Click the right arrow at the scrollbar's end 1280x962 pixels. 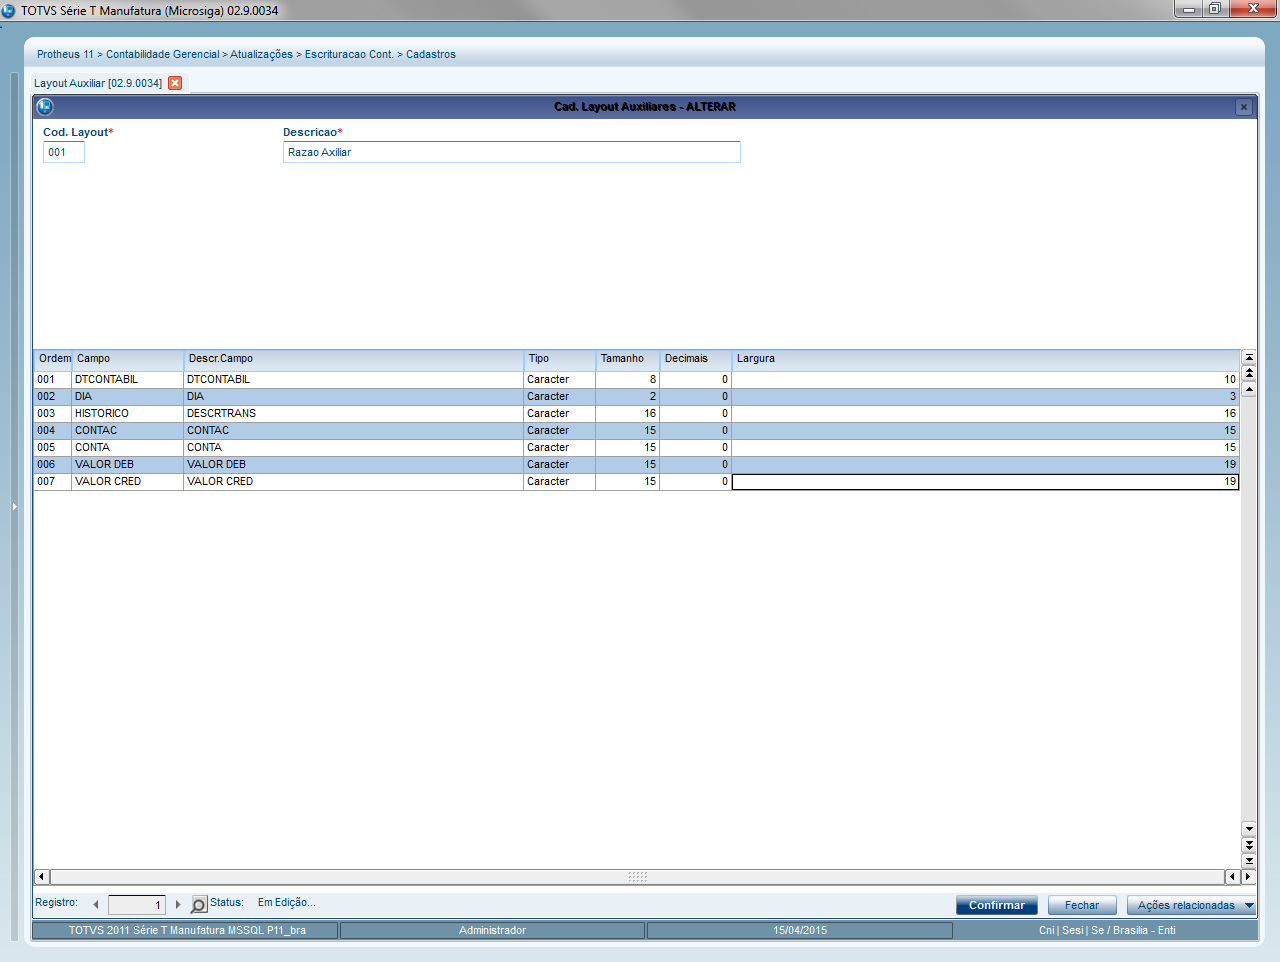[x=1248, y=877]
